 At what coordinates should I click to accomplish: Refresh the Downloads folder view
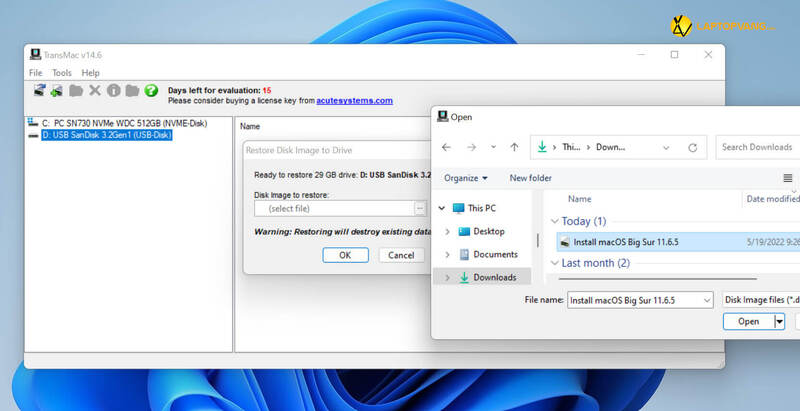(692, 148)
